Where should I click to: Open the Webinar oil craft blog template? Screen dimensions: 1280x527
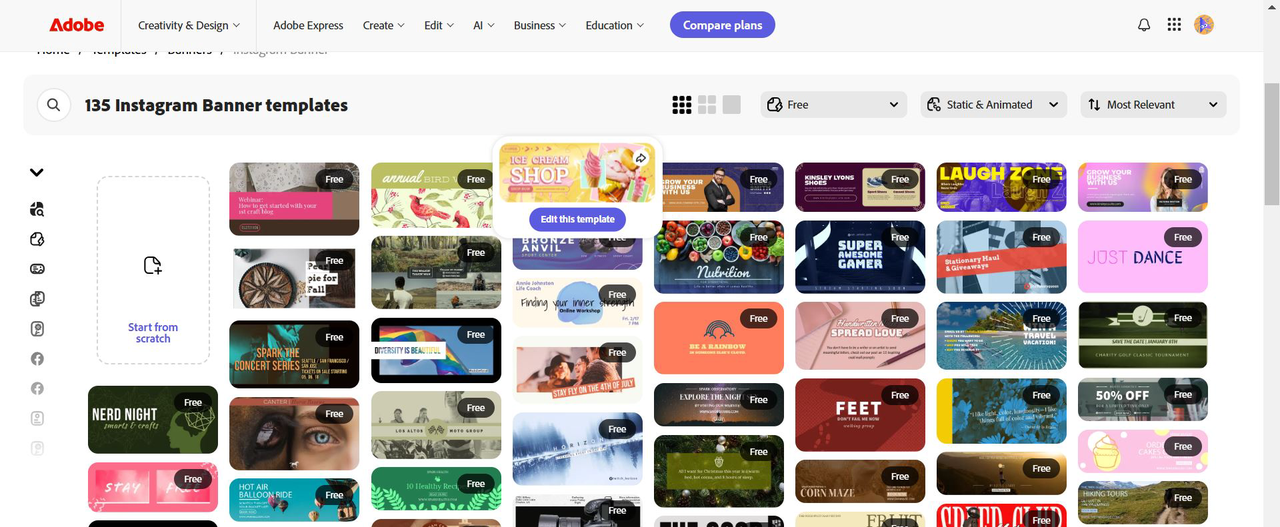click(x=294, y=199)
